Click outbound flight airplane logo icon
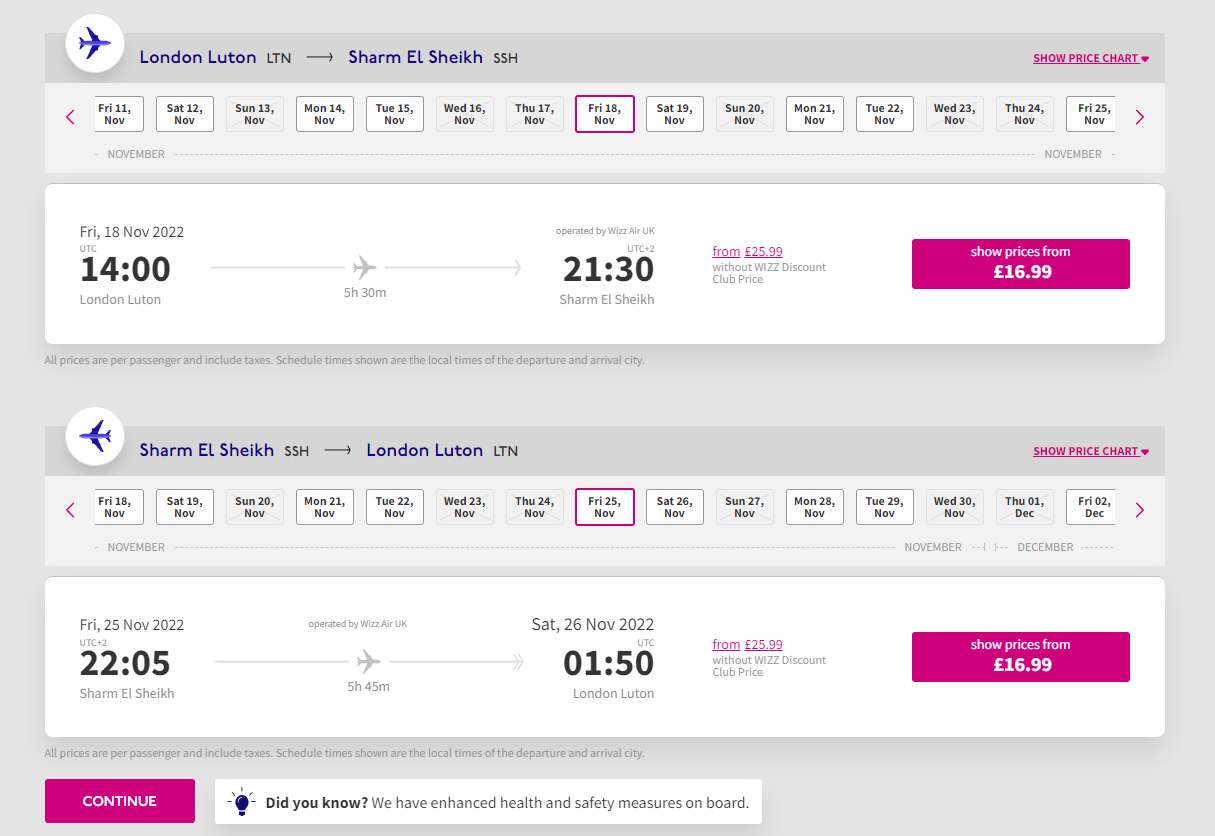This screenshot has height=836, width=1215. 95,43
